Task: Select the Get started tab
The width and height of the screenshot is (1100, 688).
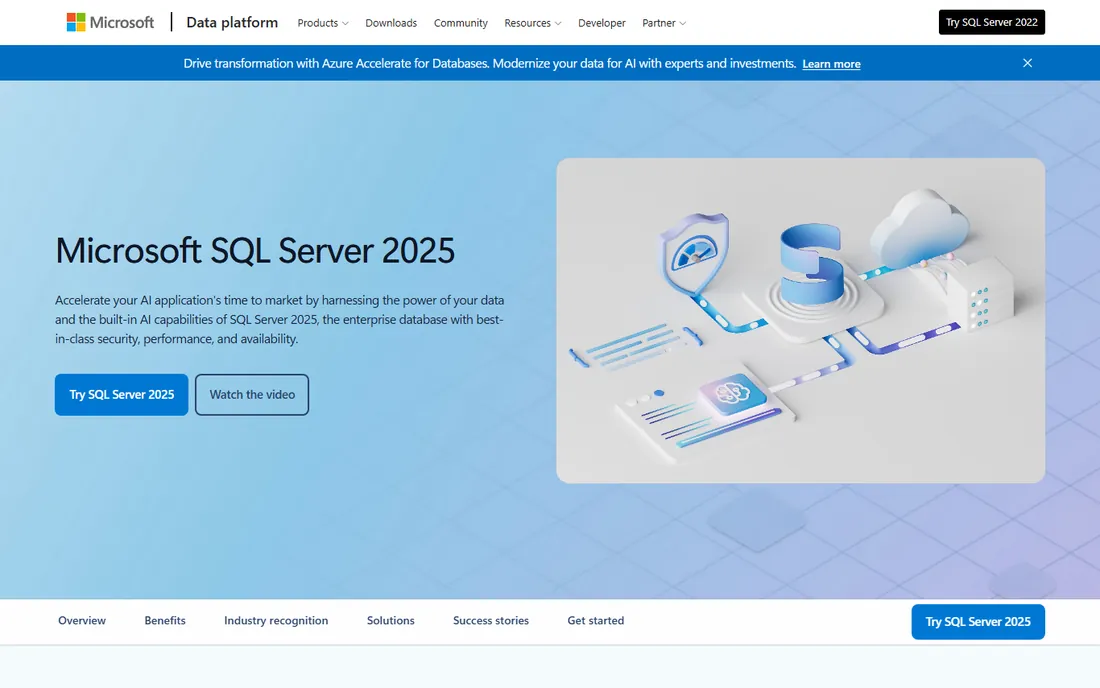Action: (x=596, y=621)
